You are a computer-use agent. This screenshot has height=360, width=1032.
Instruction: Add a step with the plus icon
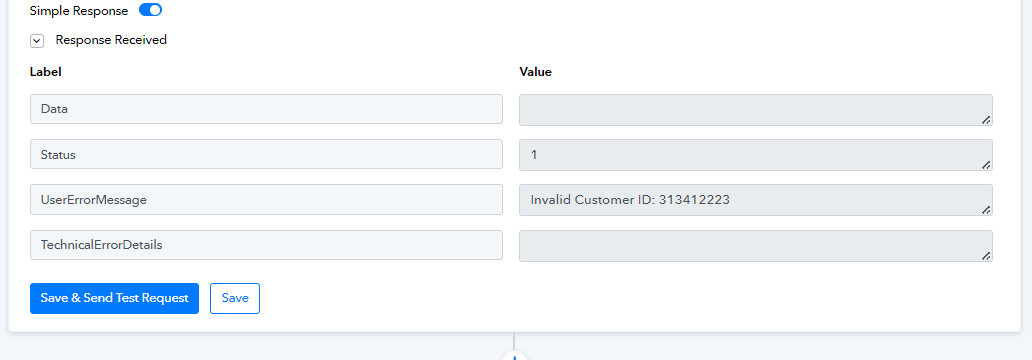pos(514,356)
